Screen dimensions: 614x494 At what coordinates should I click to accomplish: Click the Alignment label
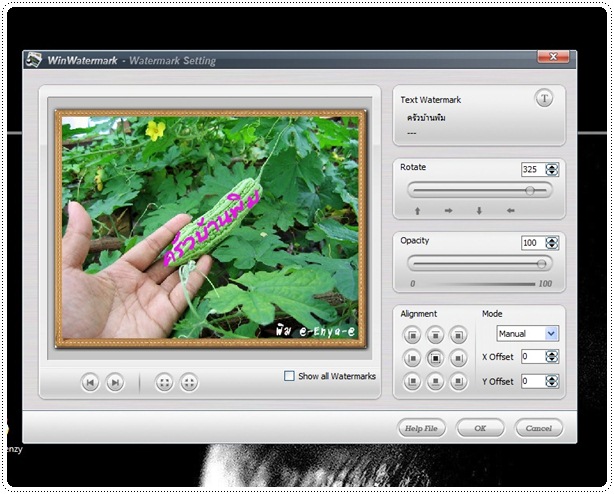tap(419, 314)
